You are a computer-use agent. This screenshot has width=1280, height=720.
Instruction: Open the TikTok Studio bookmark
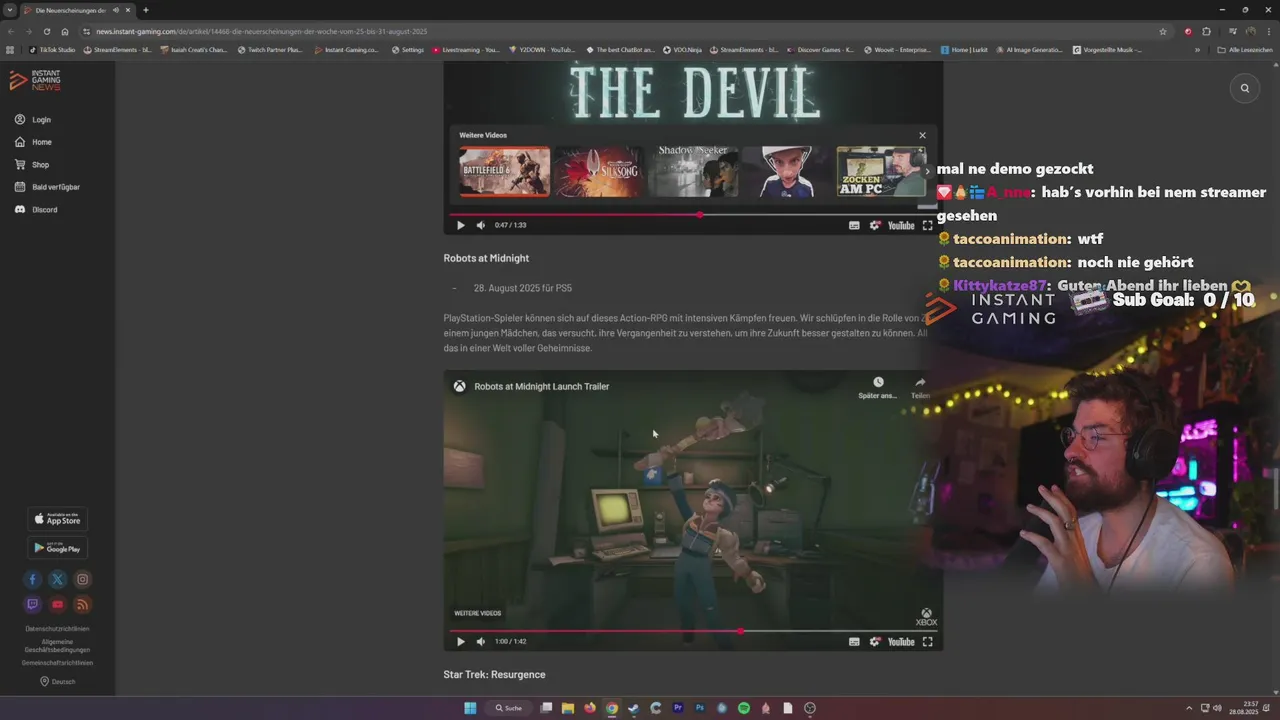pos(52,49)
